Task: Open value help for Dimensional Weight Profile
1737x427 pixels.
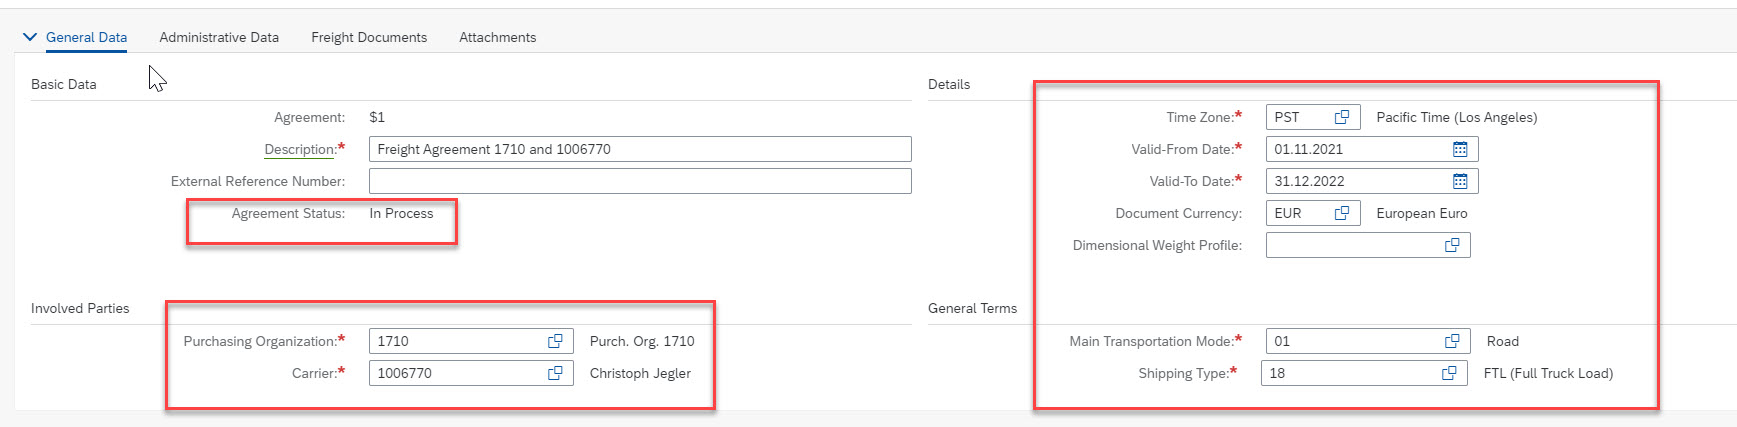Action: pyautogui.click(x=1452, y=245)
